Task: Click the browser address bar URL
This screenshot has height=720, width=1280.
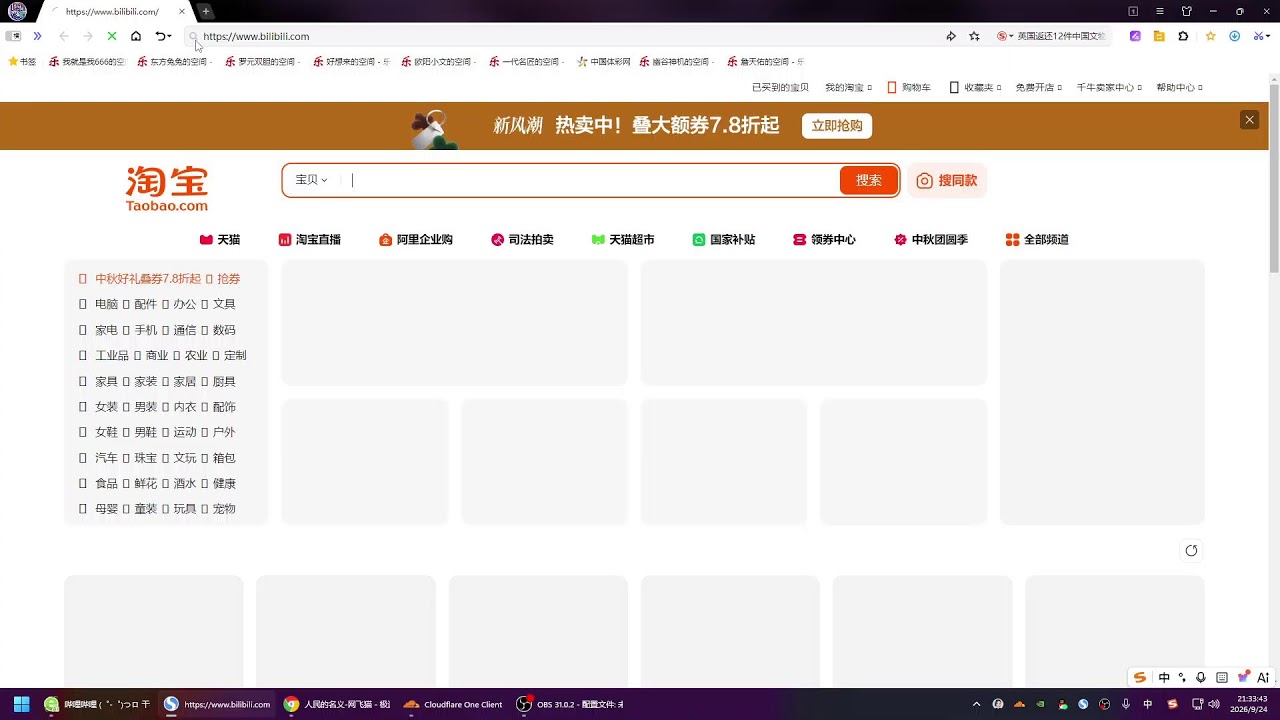Action: [x=256, y=36]
